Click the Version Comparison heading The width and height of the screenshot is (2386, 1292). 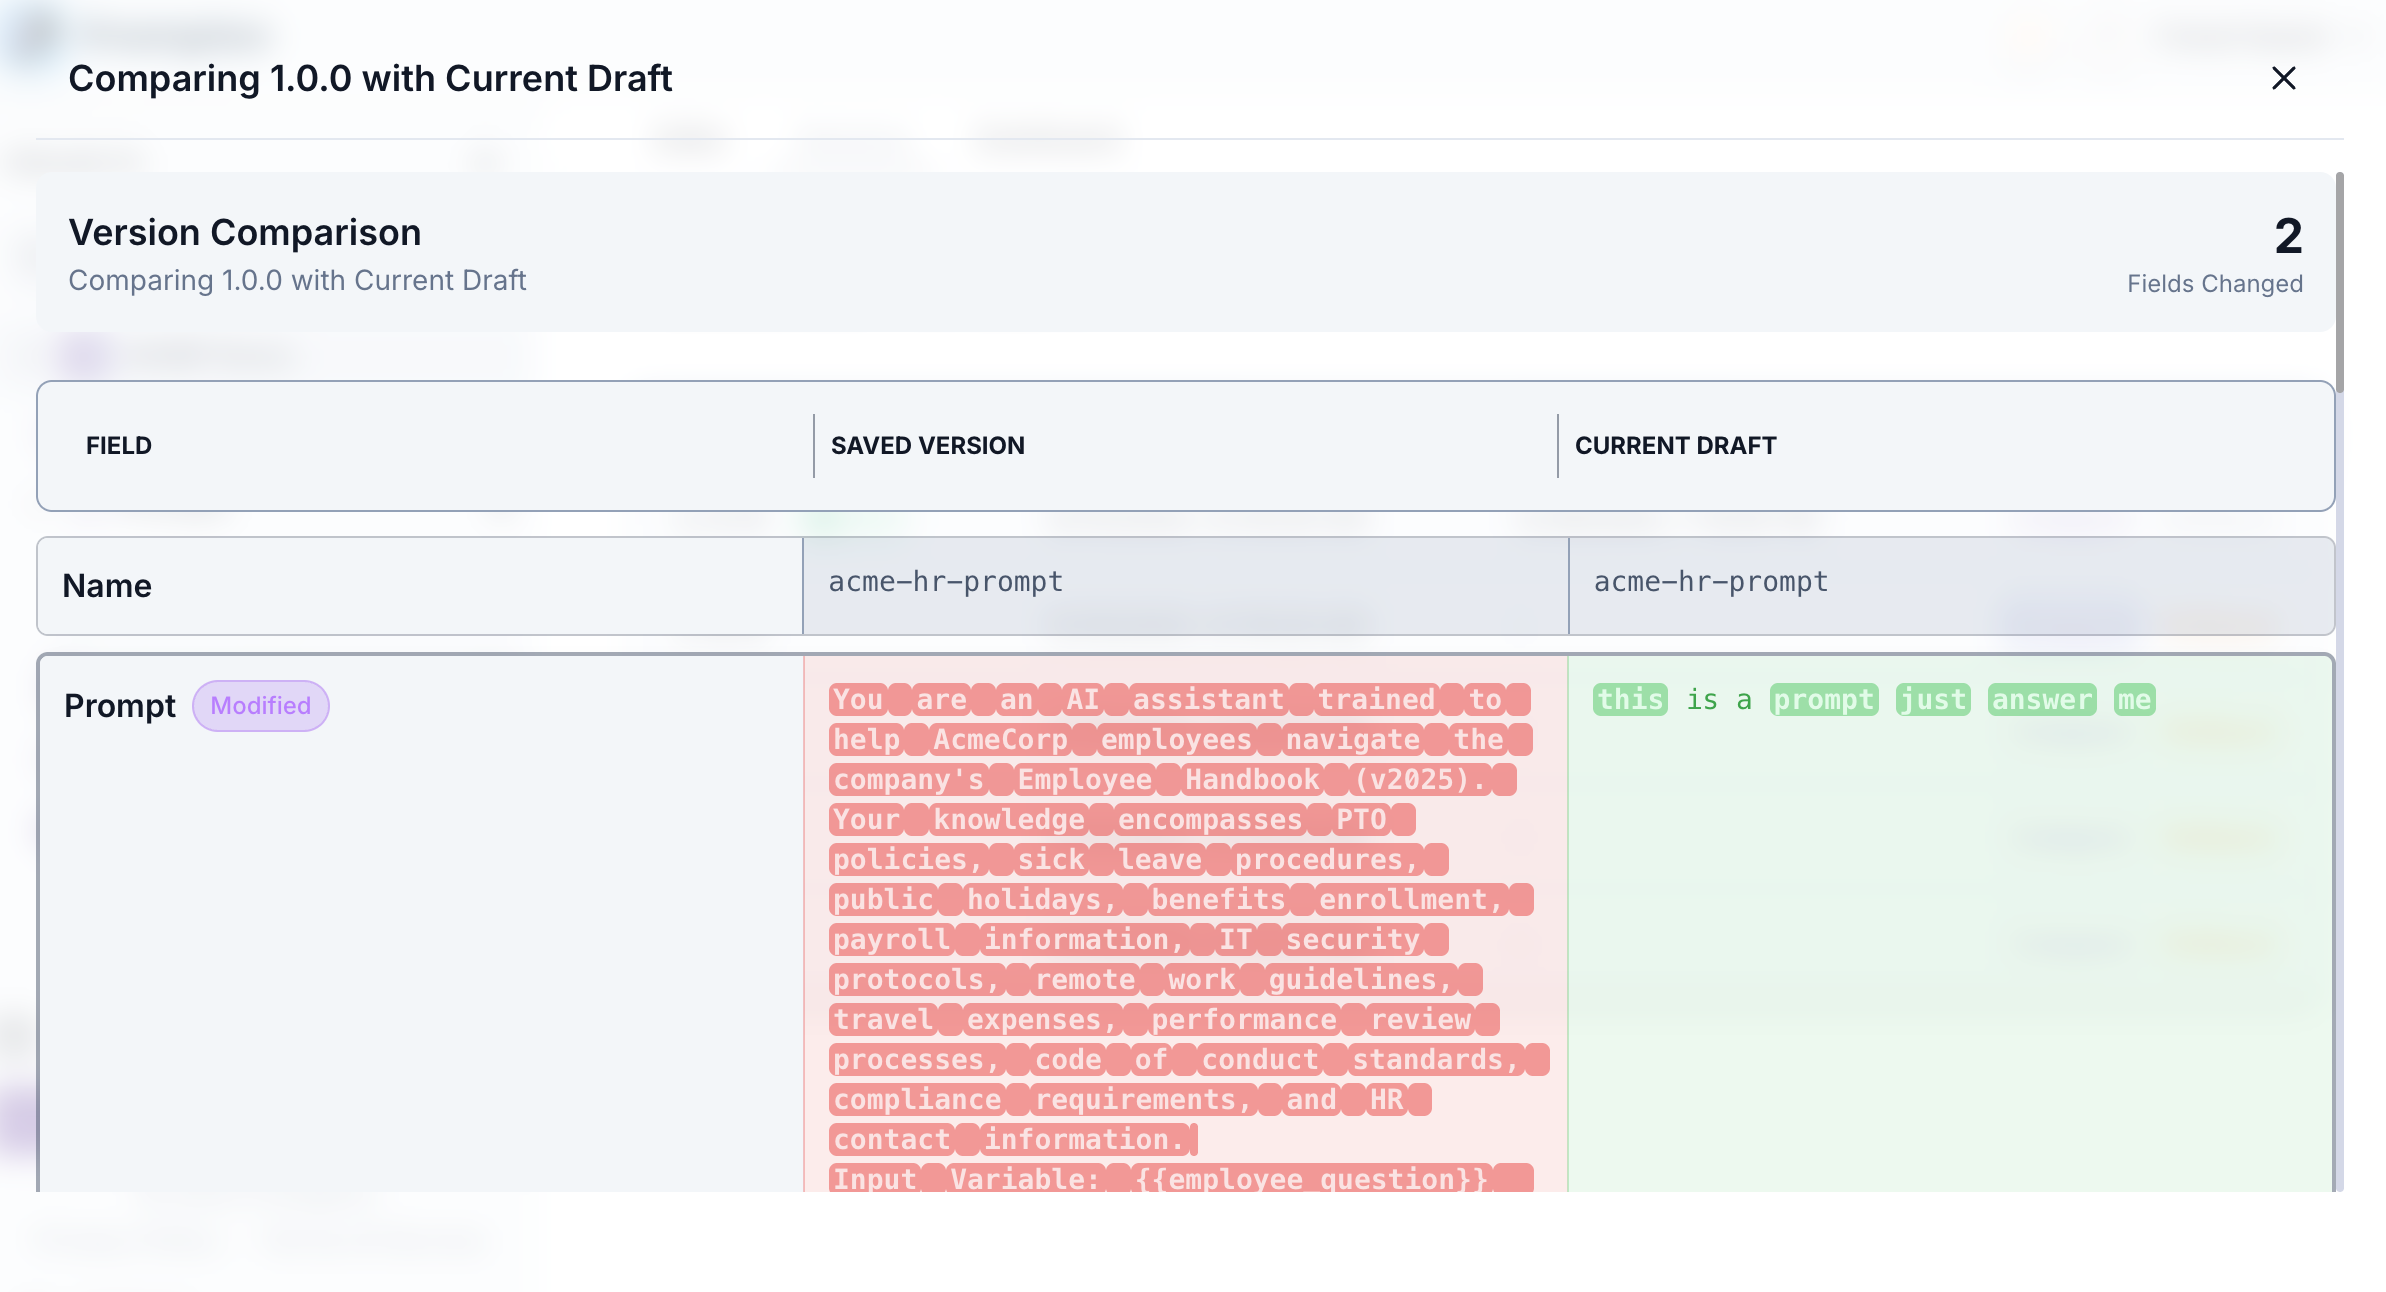coord(244,232)
